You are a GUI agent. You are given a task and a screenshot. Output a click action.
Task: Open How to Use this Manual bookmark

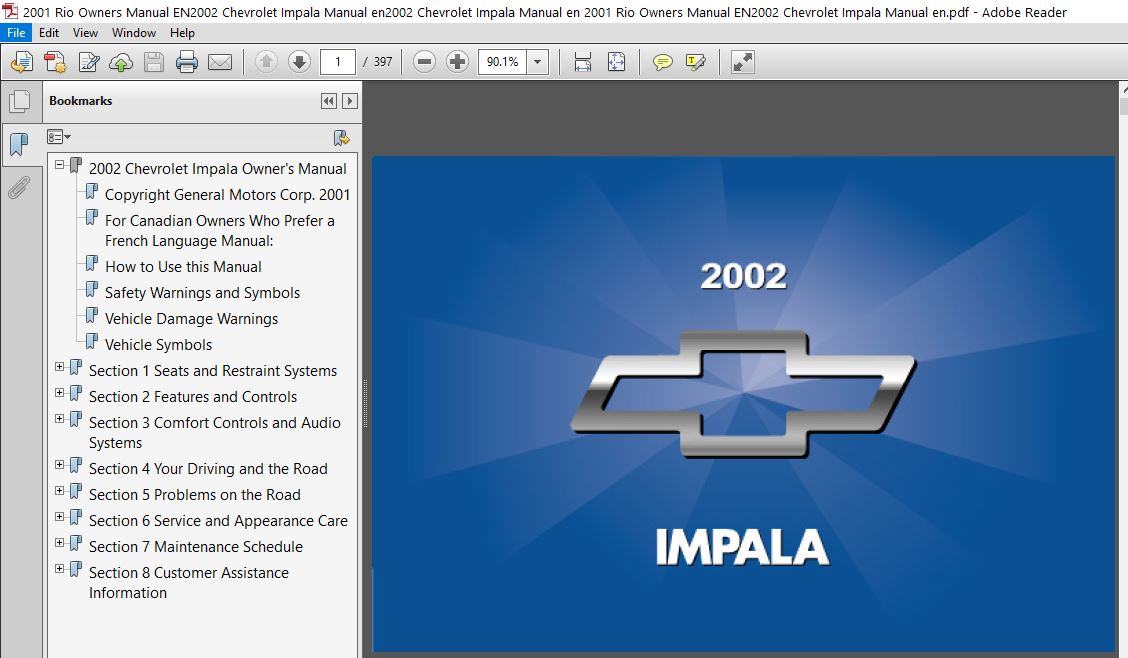click(x=183, y=267)
